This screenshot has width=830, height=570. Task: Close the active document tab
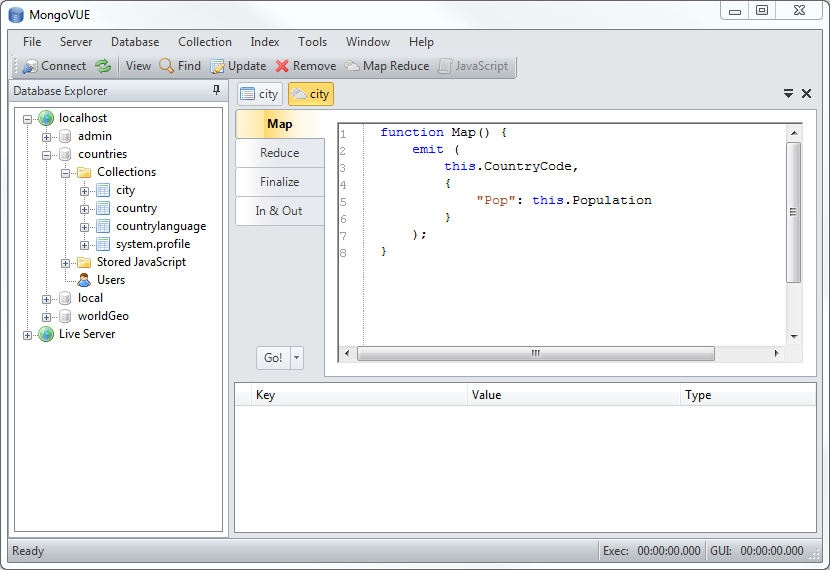pos(806,93)
